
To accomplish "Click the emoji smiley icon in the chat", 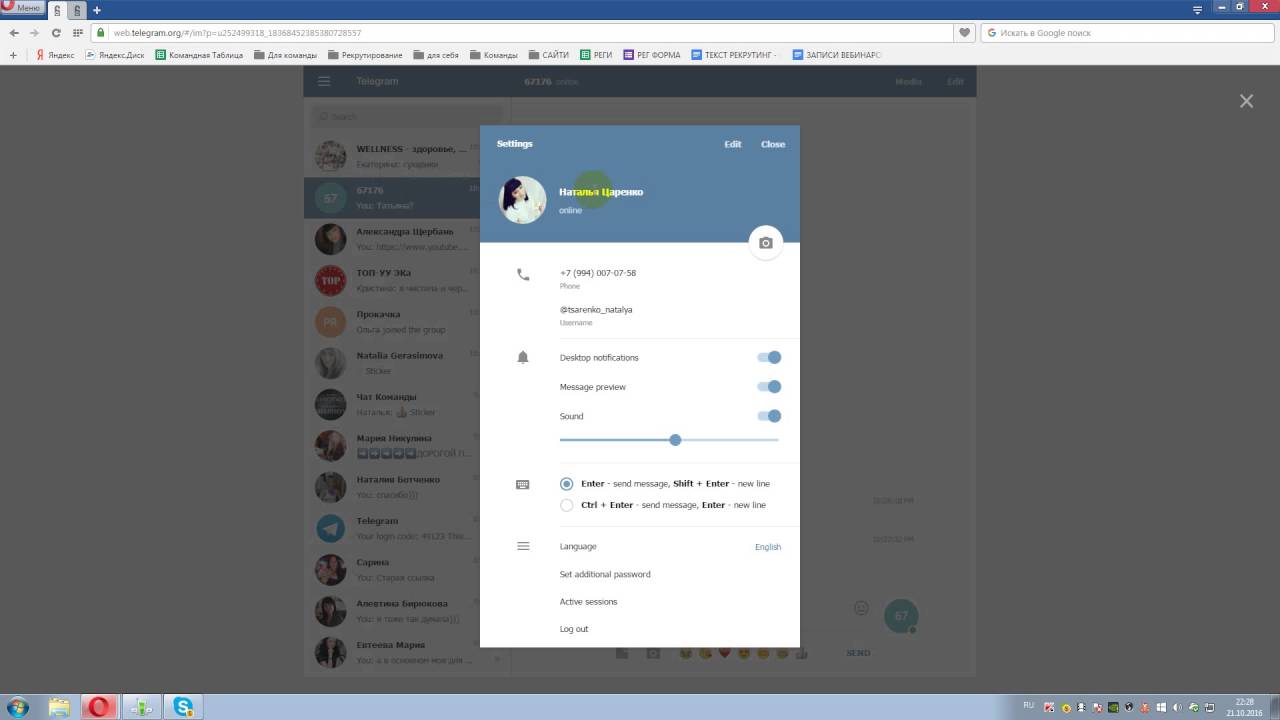I will coord(861,608).
